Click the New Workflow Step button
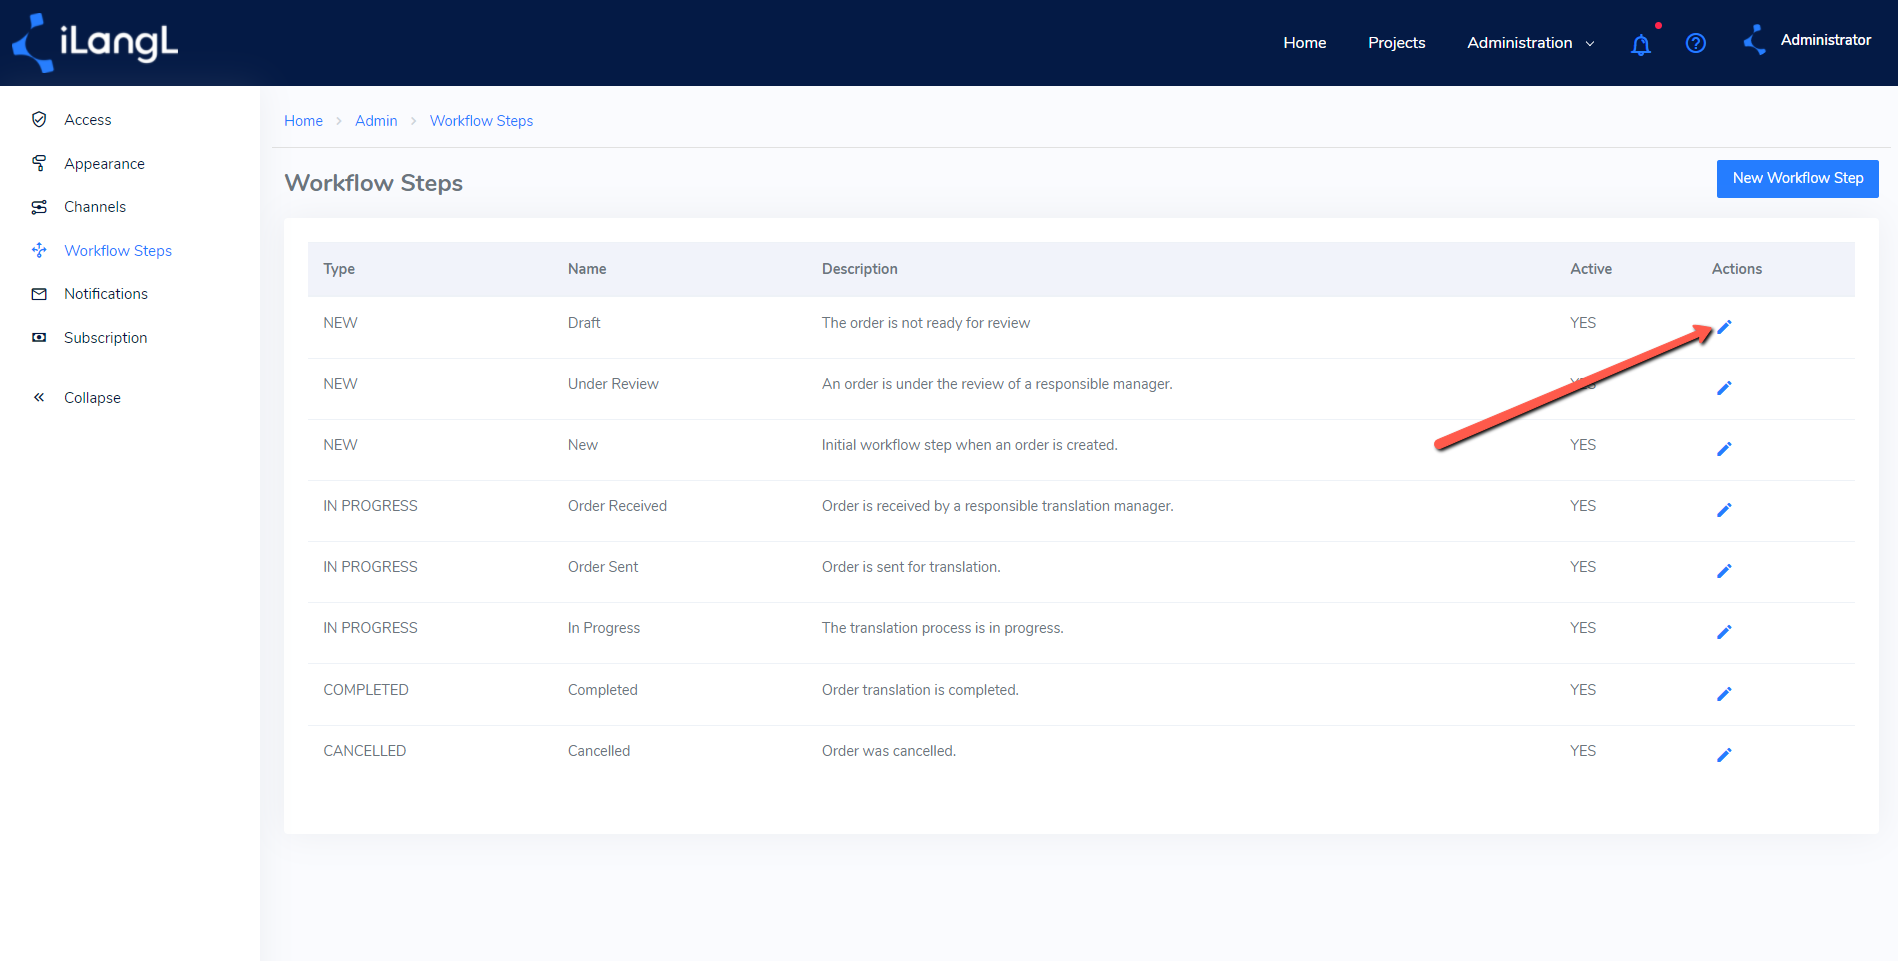 pos(1797,179)
